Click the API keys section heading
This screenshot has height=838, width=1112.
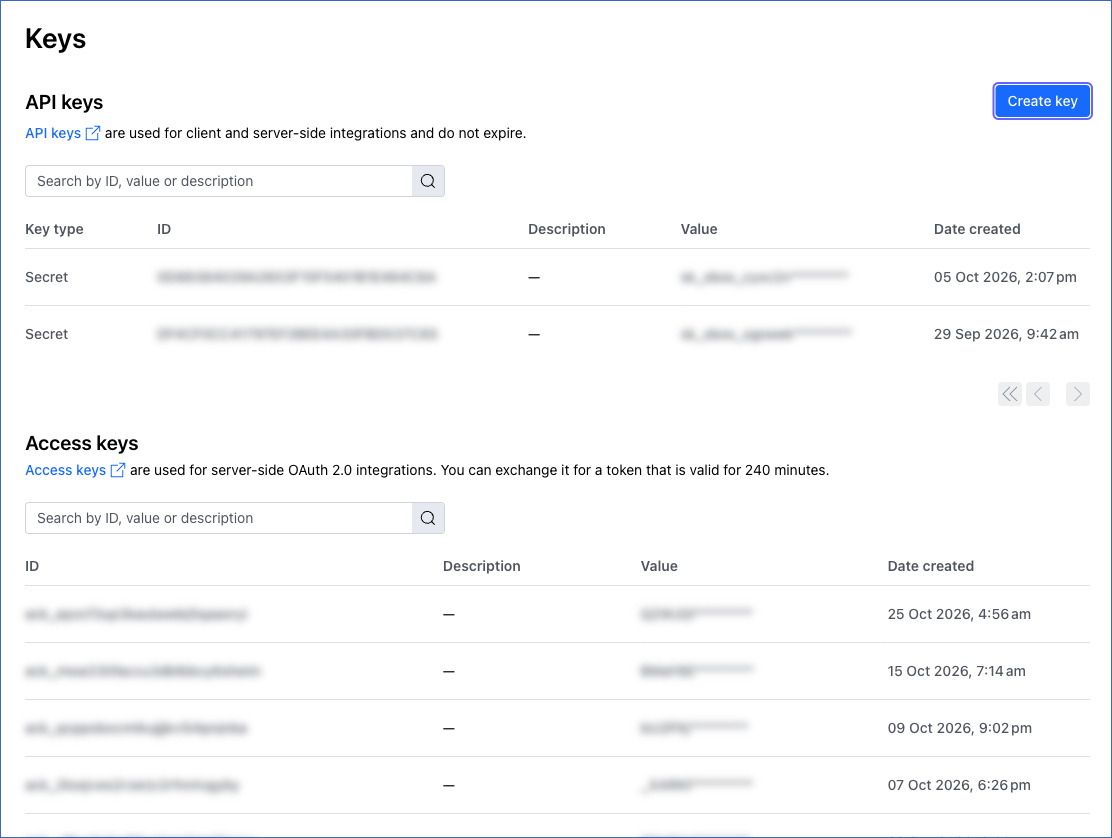click(x=64, y=102)
